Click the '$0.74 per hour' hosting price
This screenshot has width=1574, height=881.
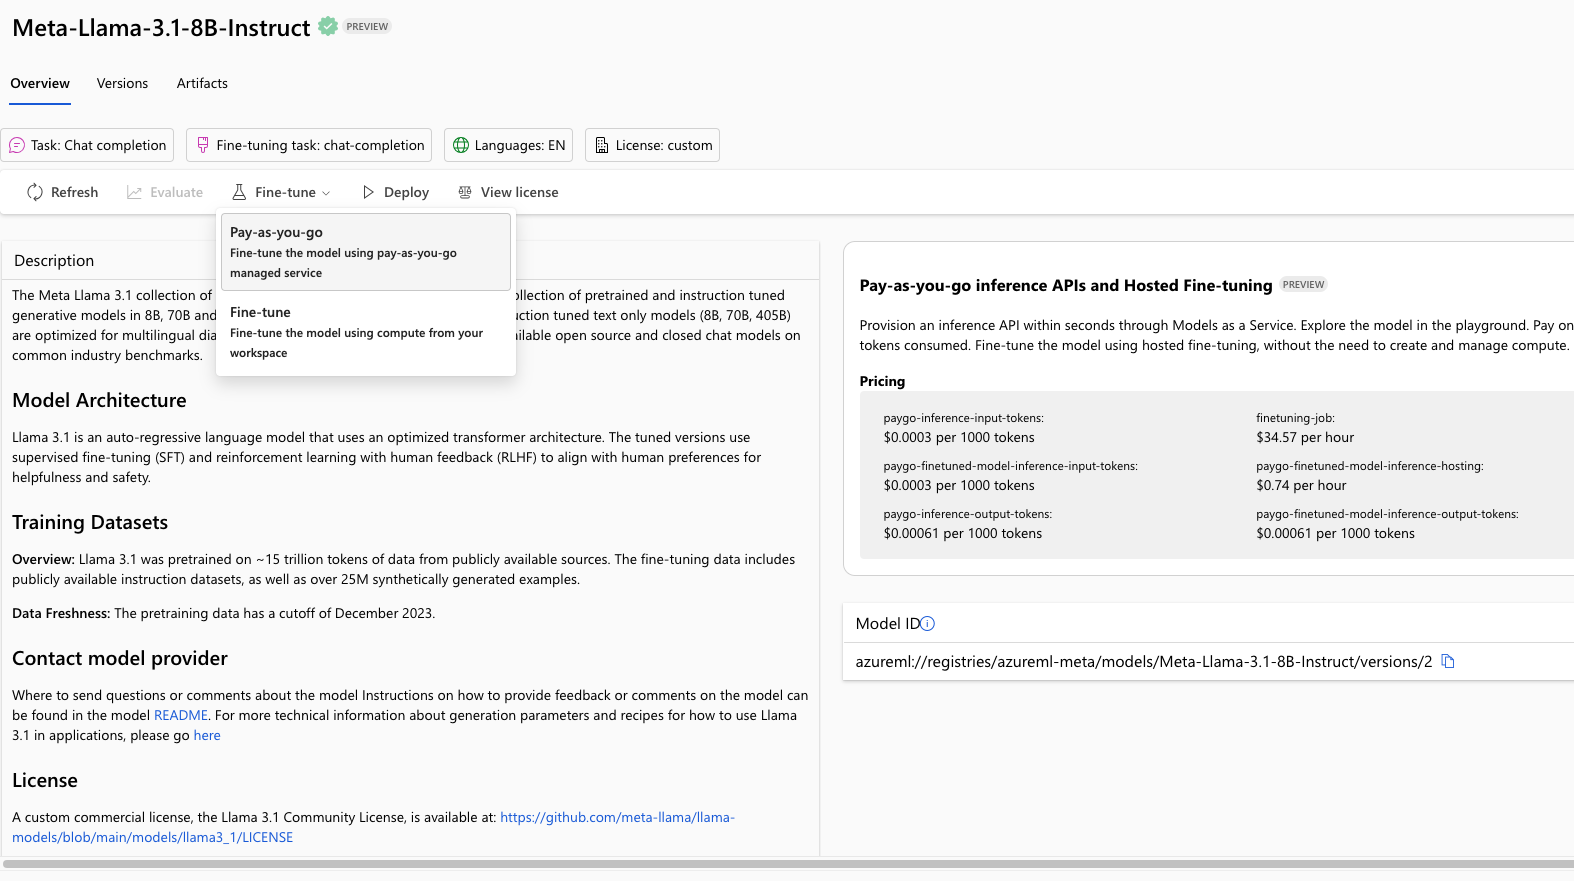click(x=1301, y=485)
